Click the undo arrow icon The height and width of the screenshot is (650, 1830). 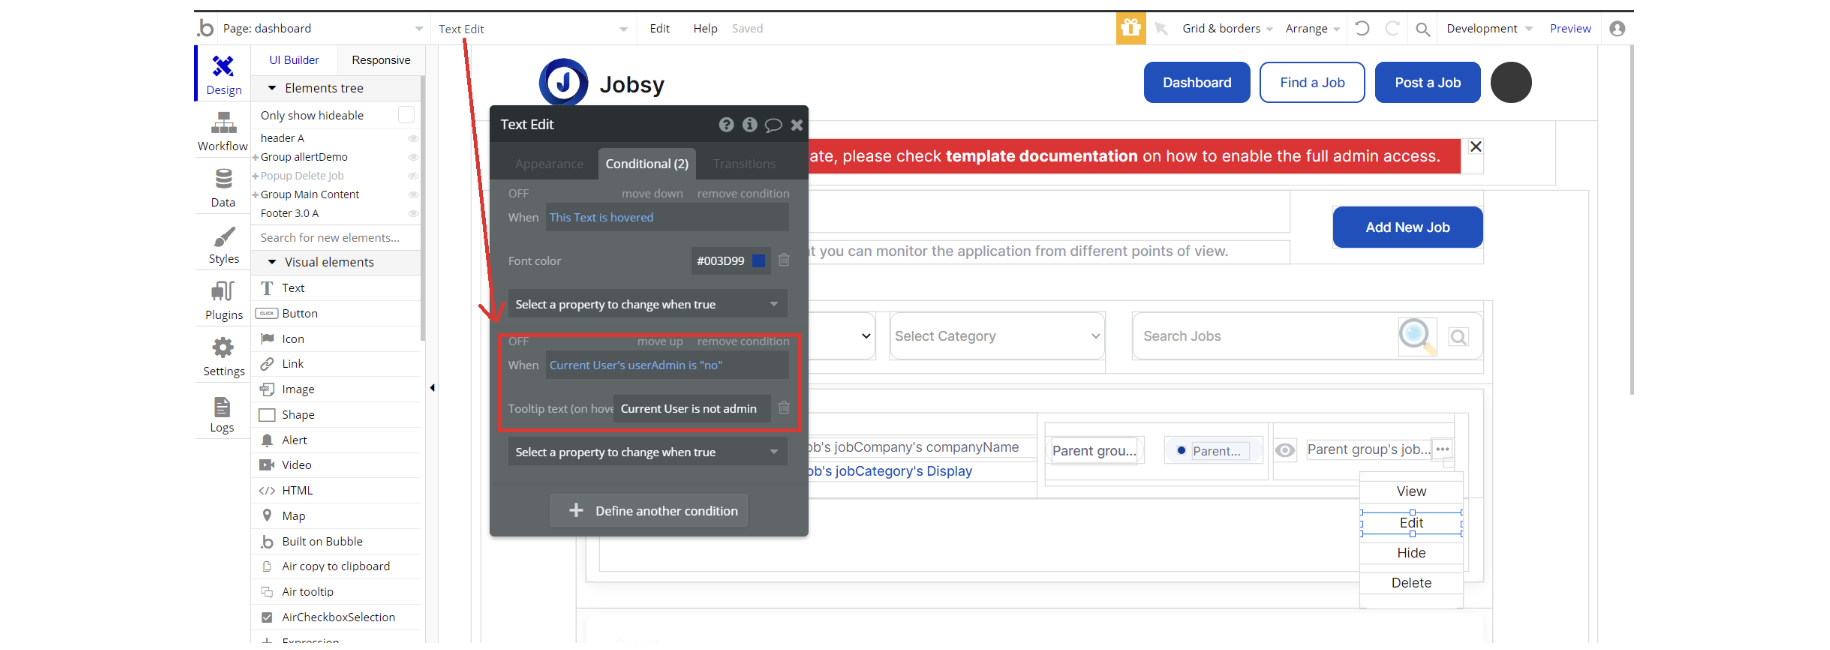point(1362,28)
